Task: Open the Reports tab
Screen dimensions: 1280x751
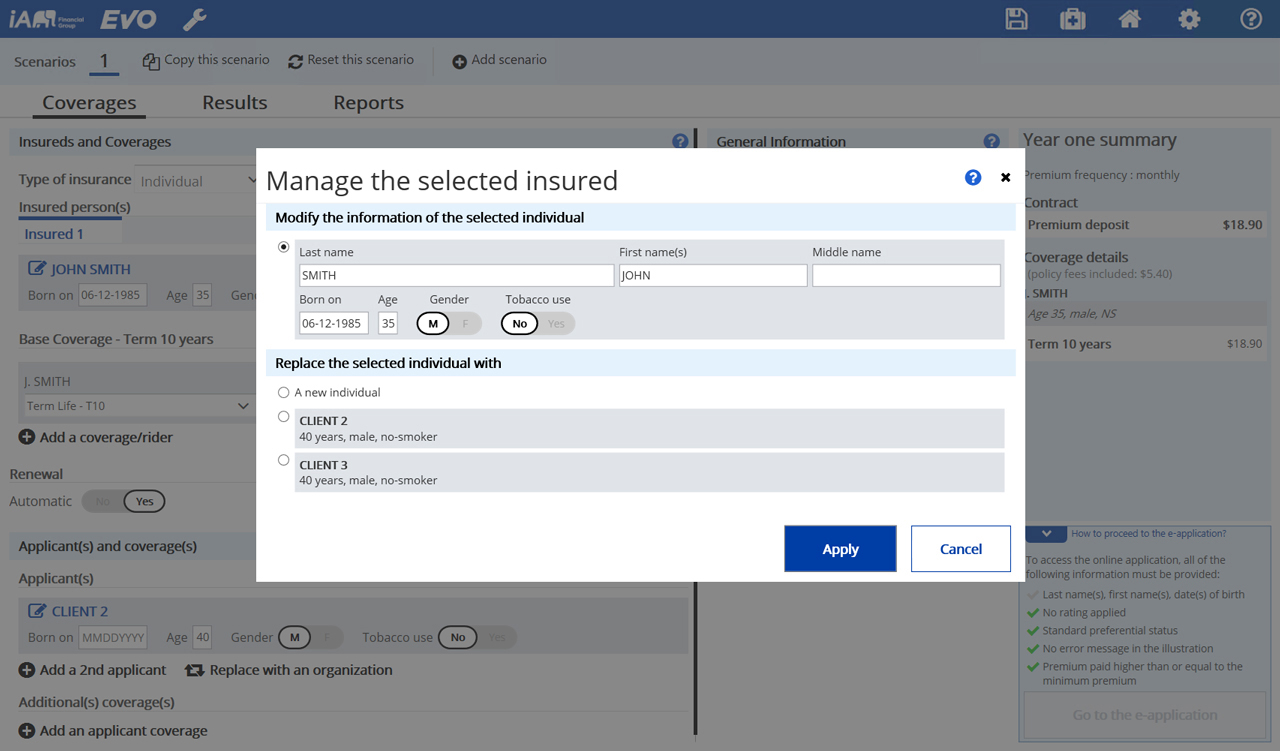Action: click(x=368, y=103)
